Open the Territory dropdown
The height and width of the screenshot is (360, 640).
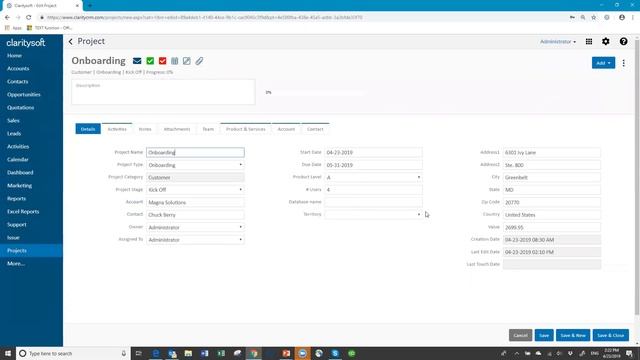pos(373,214)
